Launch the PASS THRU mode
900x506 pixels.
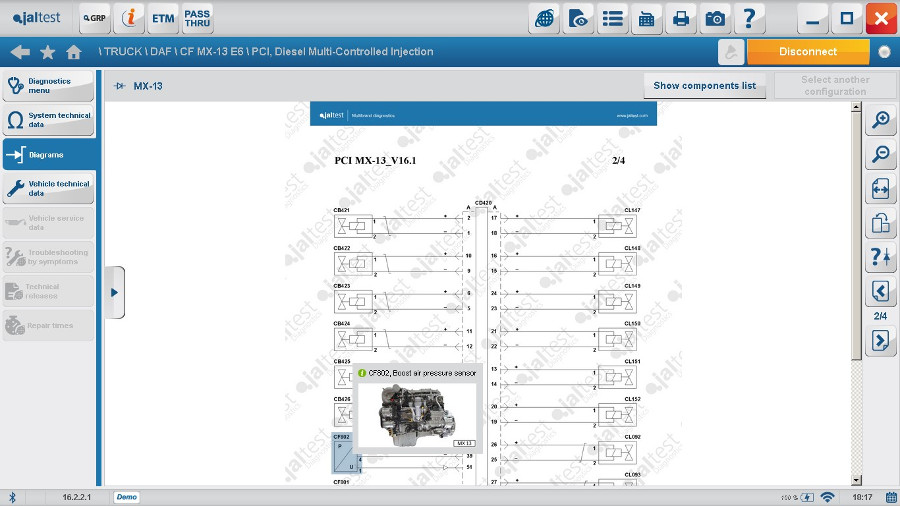(197, 18)
